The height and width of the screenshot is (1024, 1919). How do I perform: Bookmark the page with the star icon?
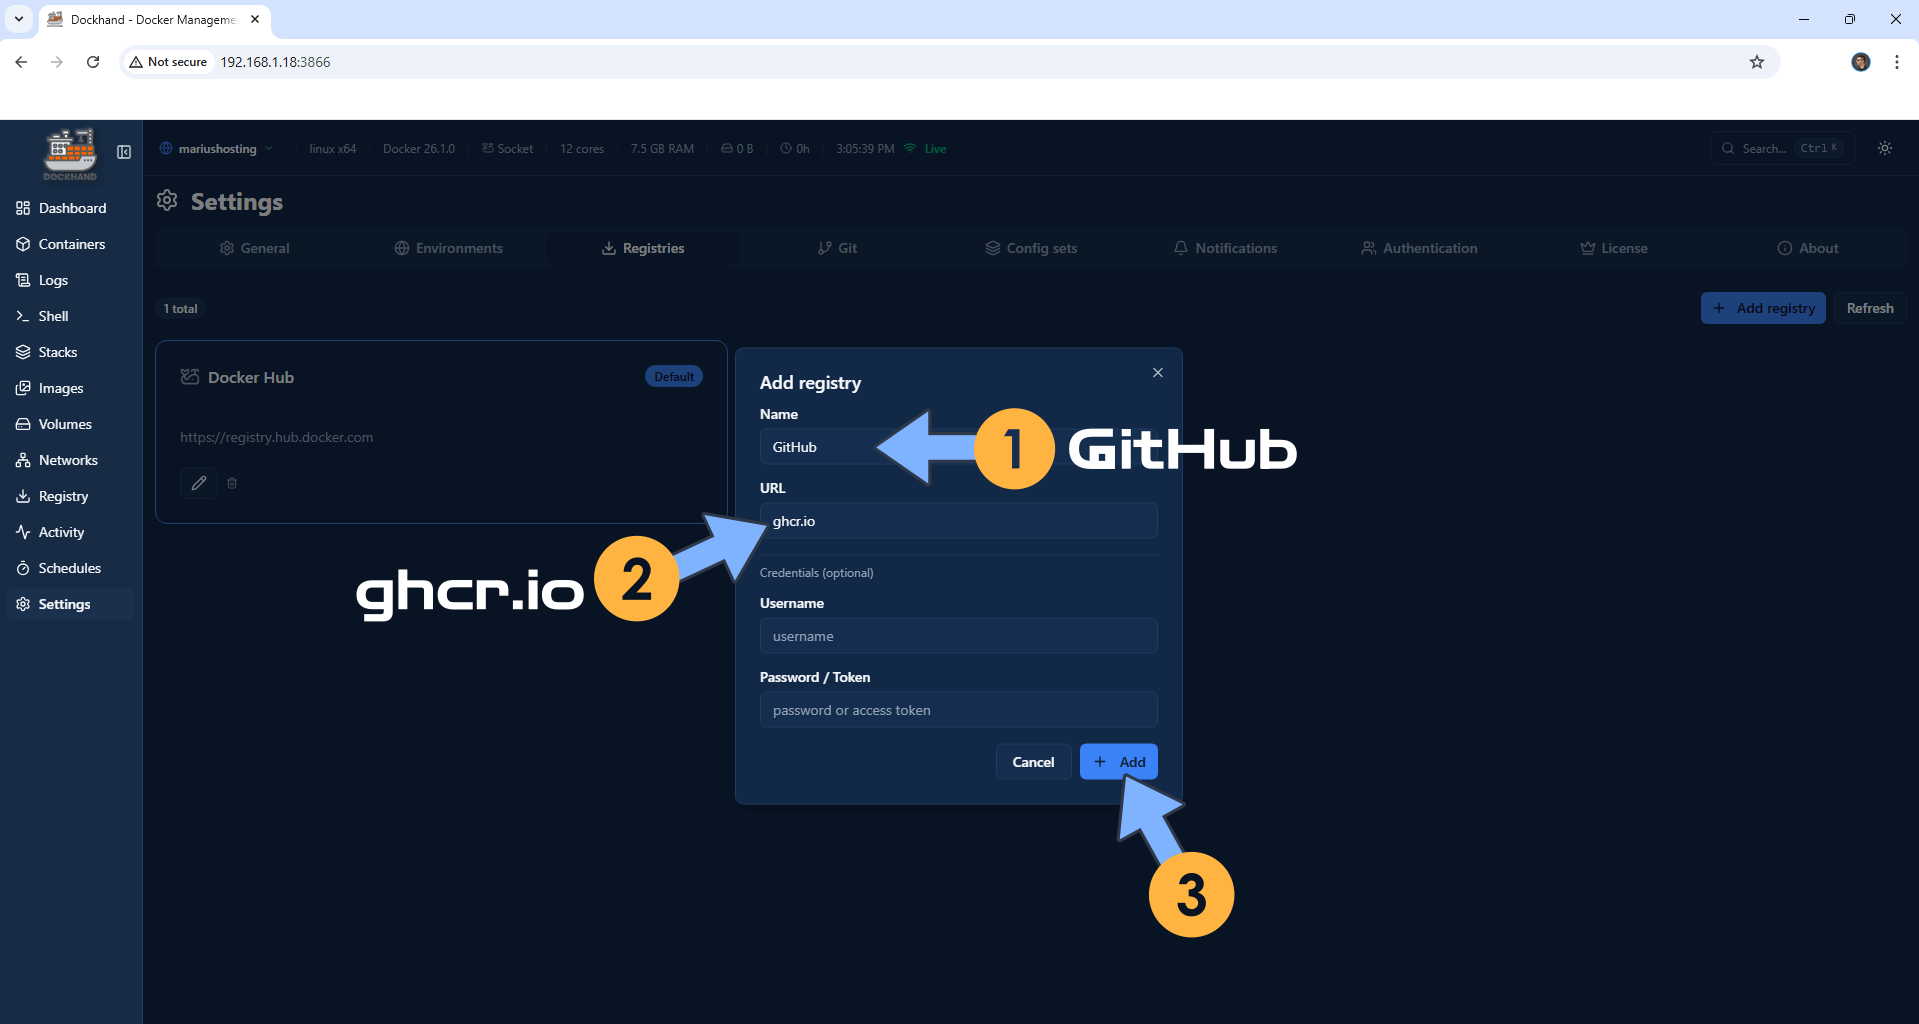pos(1757,61)
